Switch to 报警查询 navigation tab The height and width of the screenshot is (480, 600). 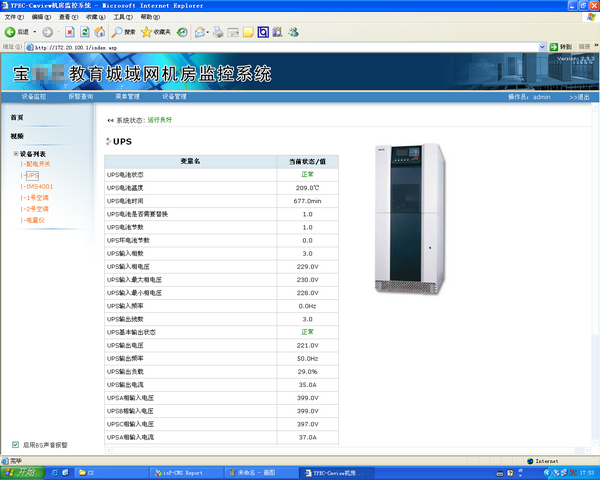point(80,96)
